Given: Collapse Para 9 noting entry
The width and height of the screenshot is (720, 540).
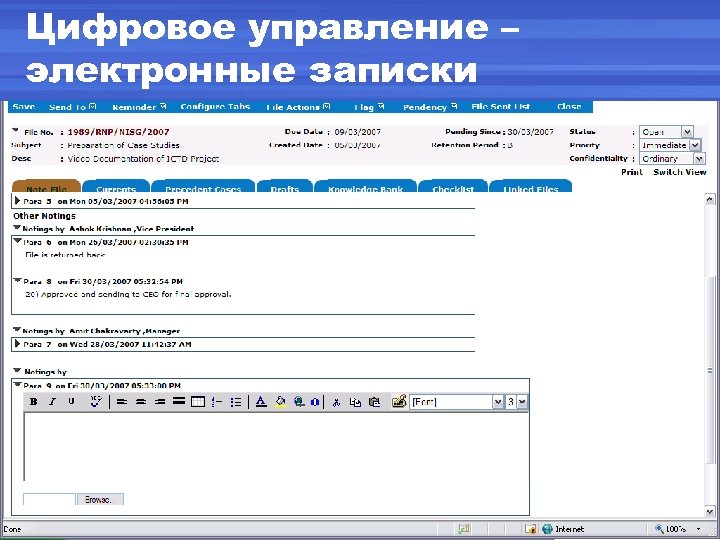Looking at the screenshot, I should [x=17, y=384].
